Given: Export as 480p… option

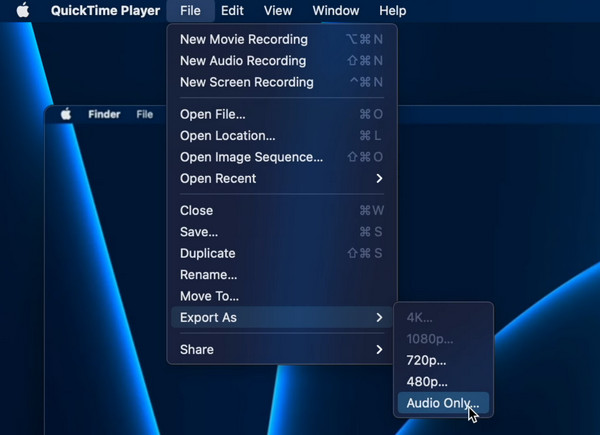Looking at the screenshot, I should (443, 382).
